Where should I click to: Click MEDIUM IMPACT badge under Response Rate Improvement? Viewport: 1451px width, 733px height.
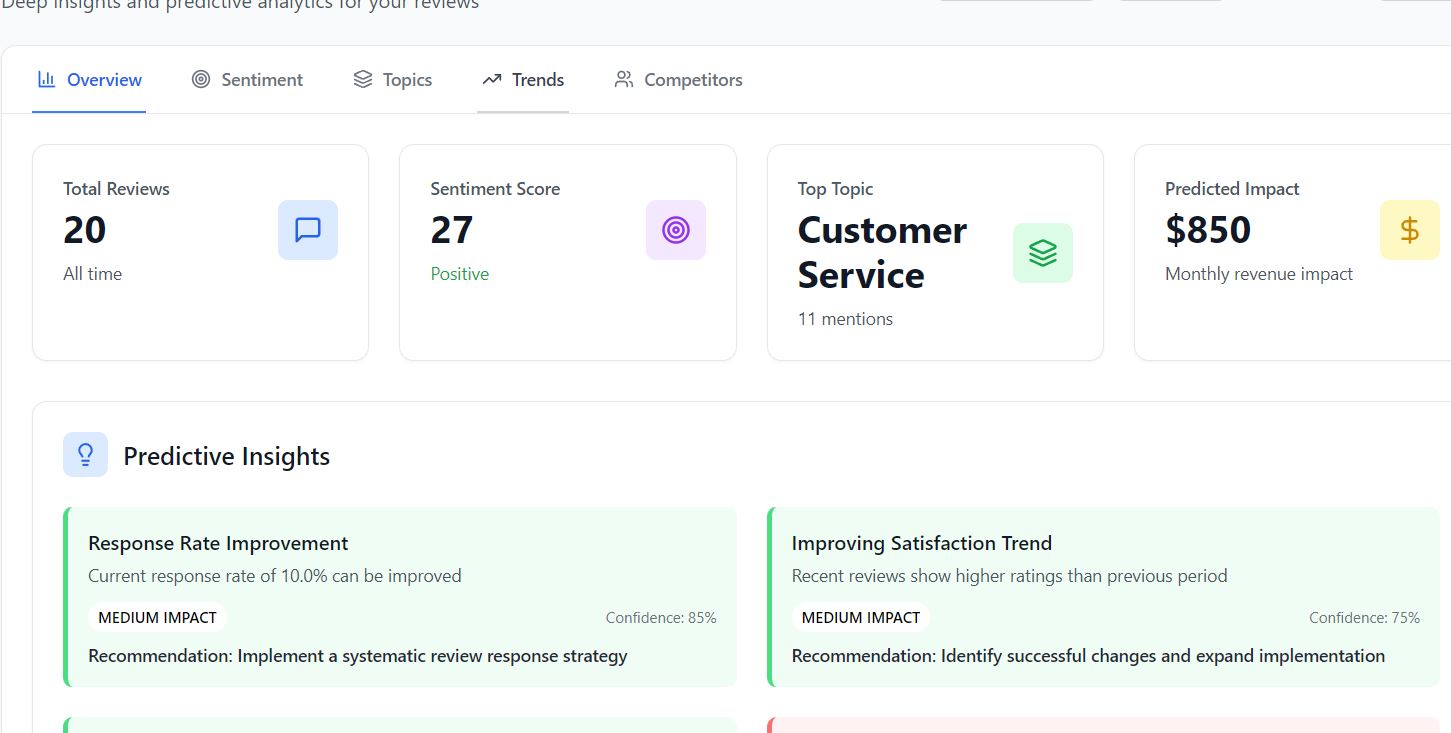pos(157,618)
